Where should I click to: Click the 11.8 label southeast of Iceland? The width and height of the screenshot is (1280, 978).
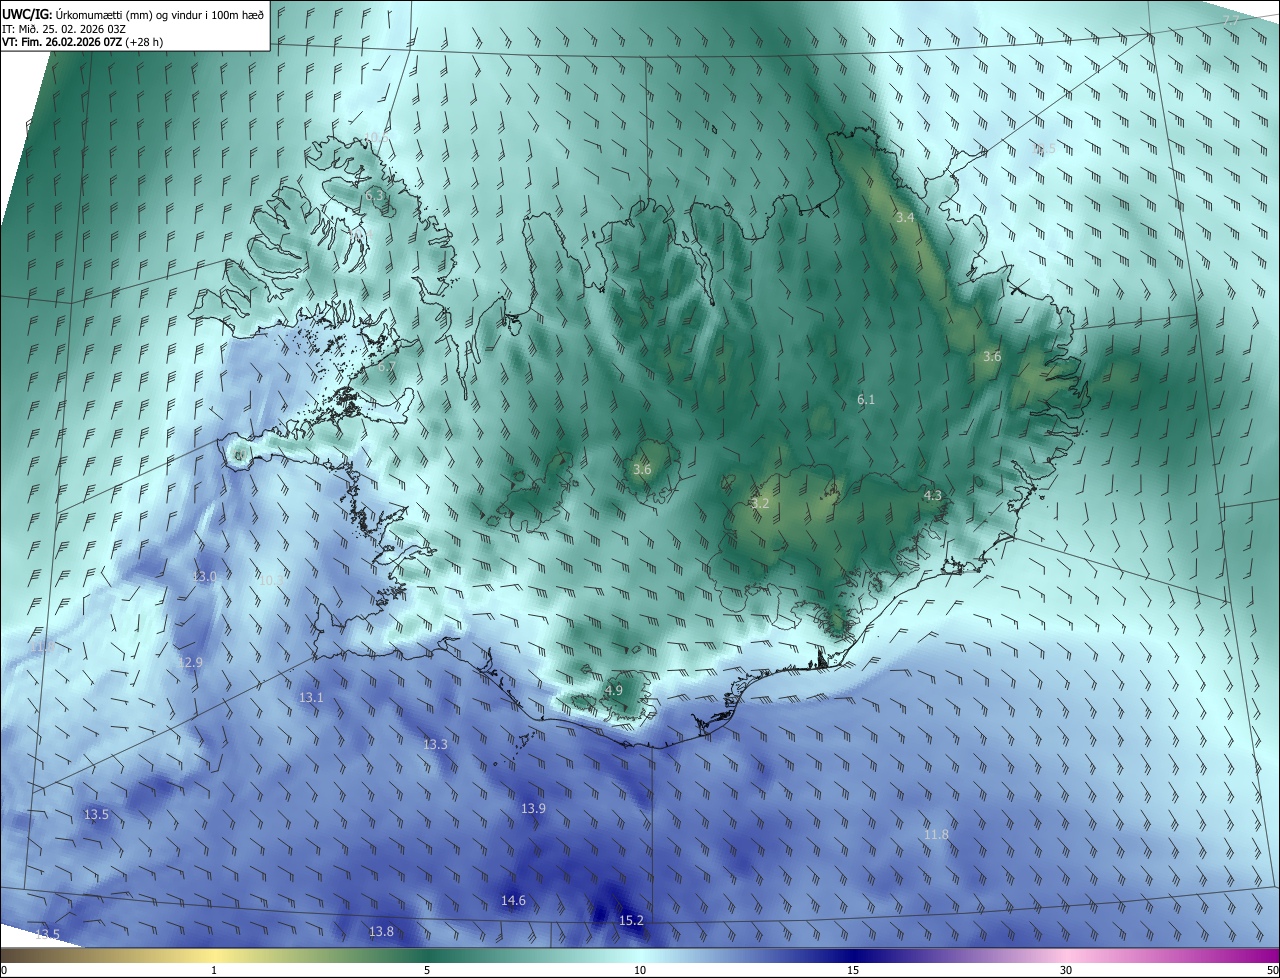click(936, 835)
